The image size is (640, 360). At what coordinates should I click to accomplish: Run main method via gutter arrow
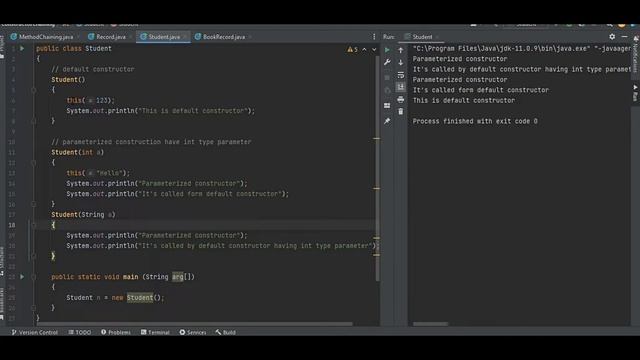click(x=22, y=277)
